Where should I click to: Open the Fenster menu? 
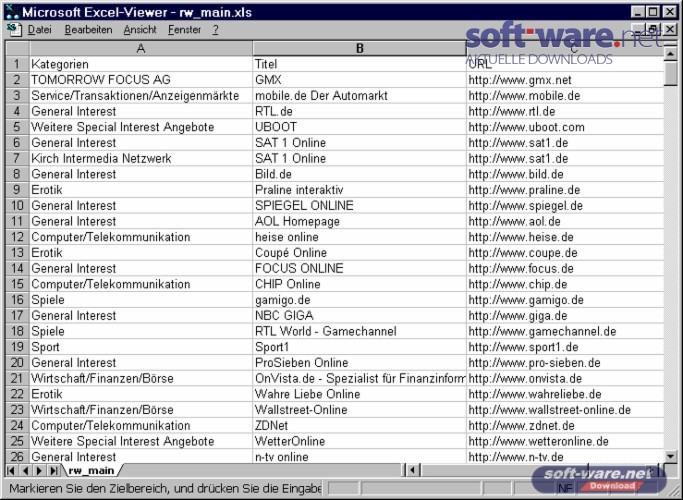[185, 30]
